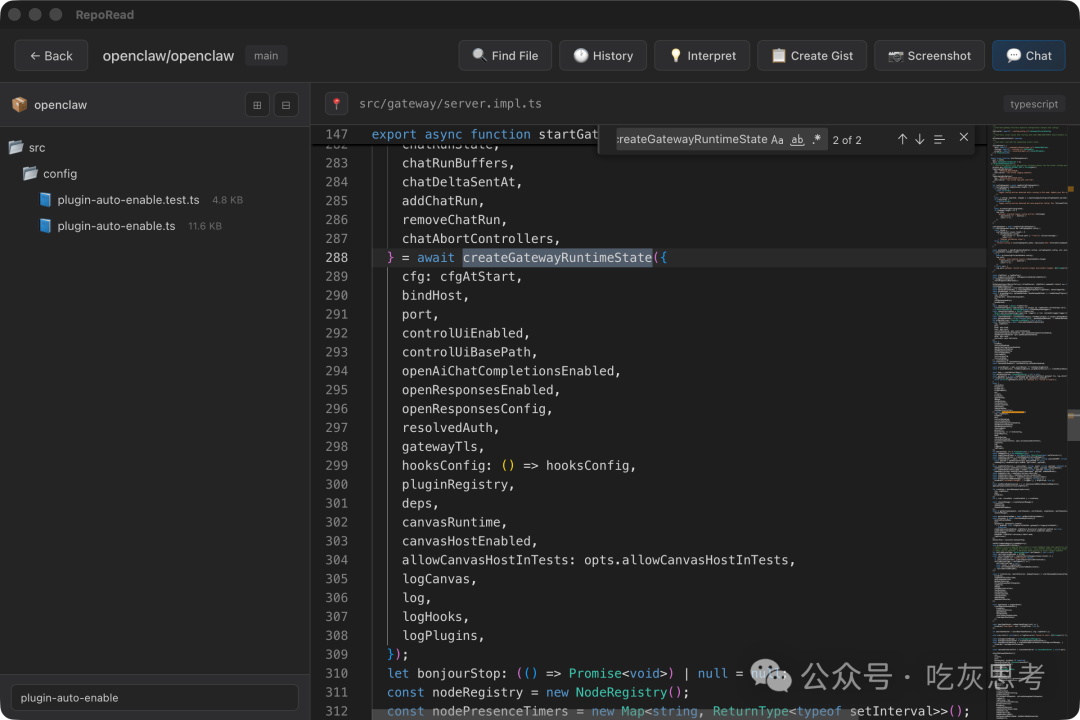This screenshot has height=720, width=1080.
Task: Go to previous find match
Action: (x=902, y=139)
